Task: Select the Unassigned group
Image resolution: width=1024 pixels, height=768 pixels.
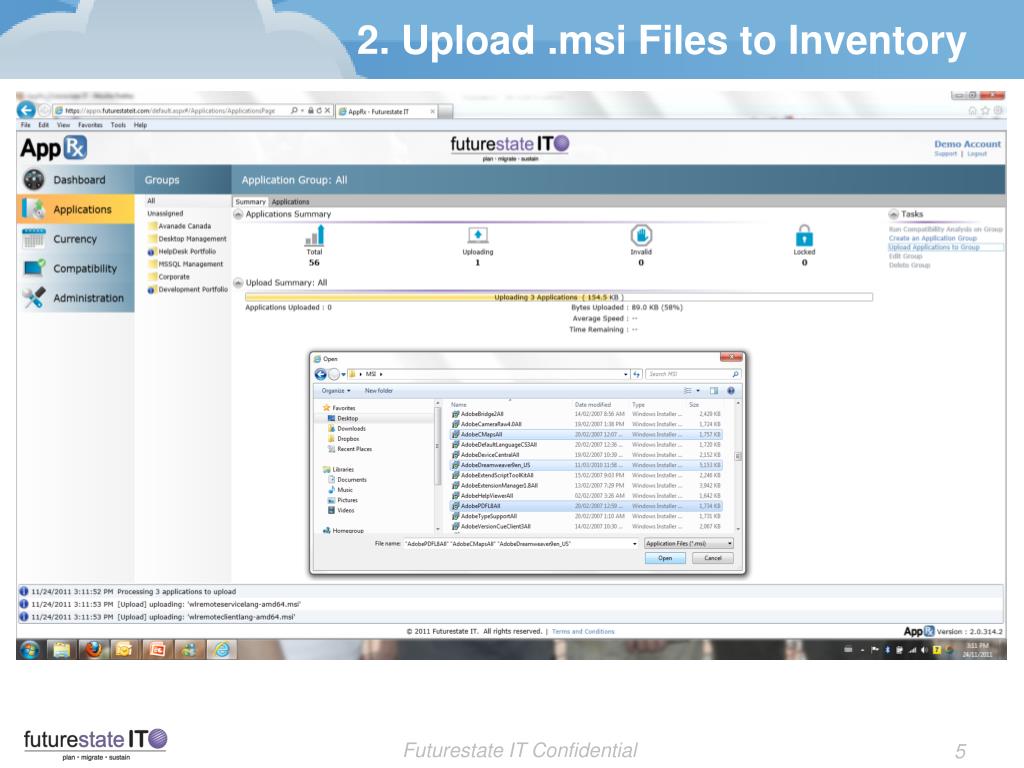Action: pyautogui.click(x=165, y=214)
